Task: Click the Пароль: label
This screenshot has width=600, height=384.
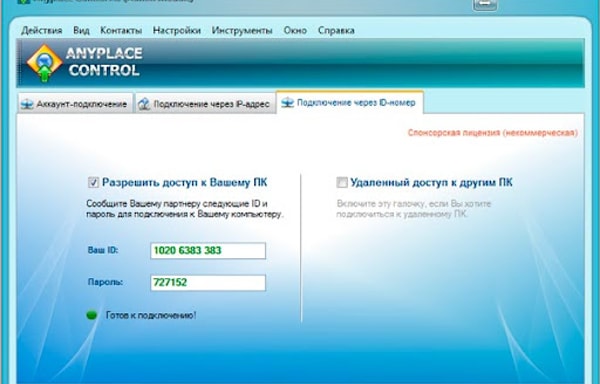Action: [105, 282]
